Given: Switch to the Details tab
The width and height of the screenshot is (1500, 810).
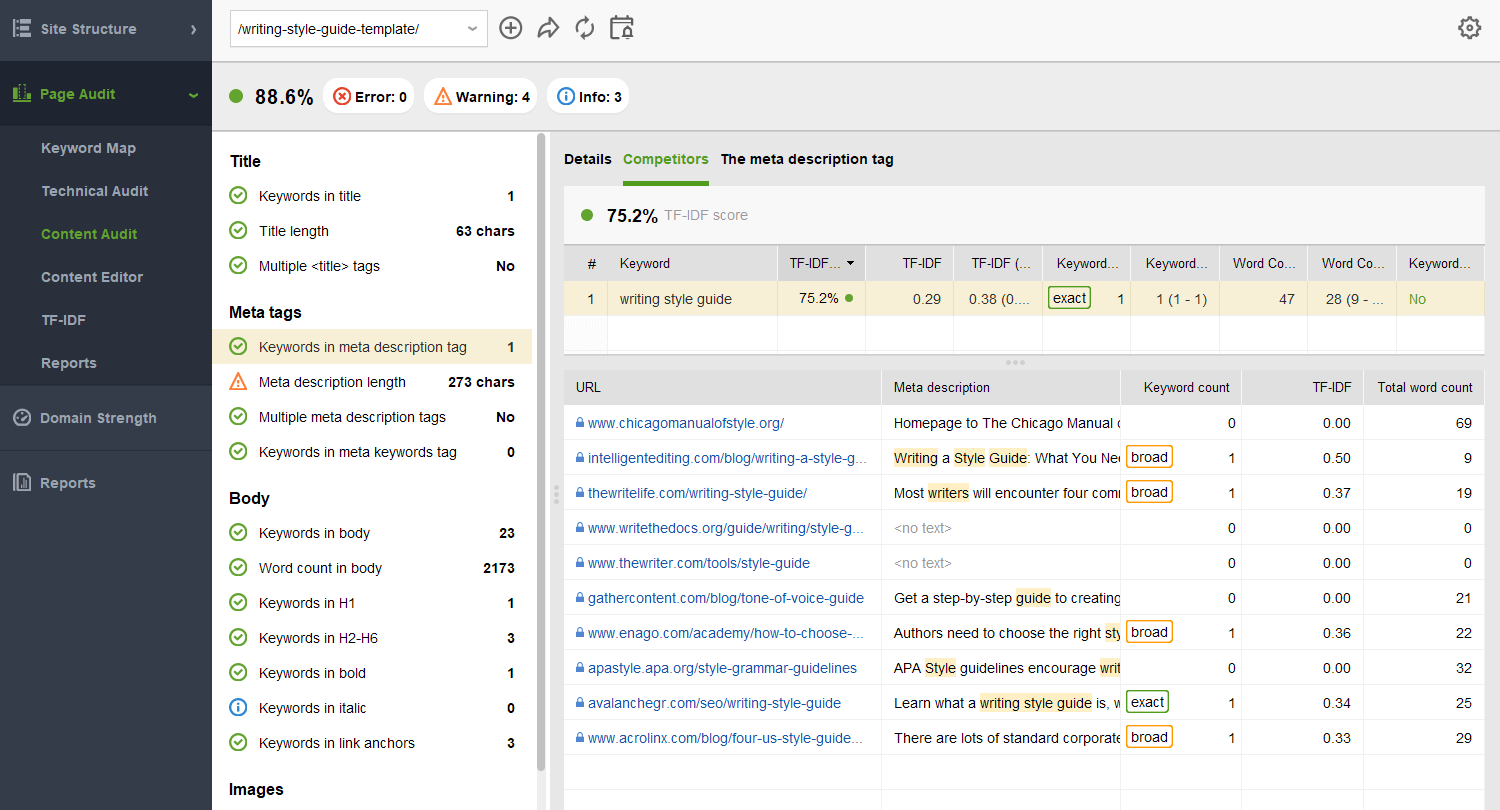Looking at the screenshot, I should click(588, 159).
